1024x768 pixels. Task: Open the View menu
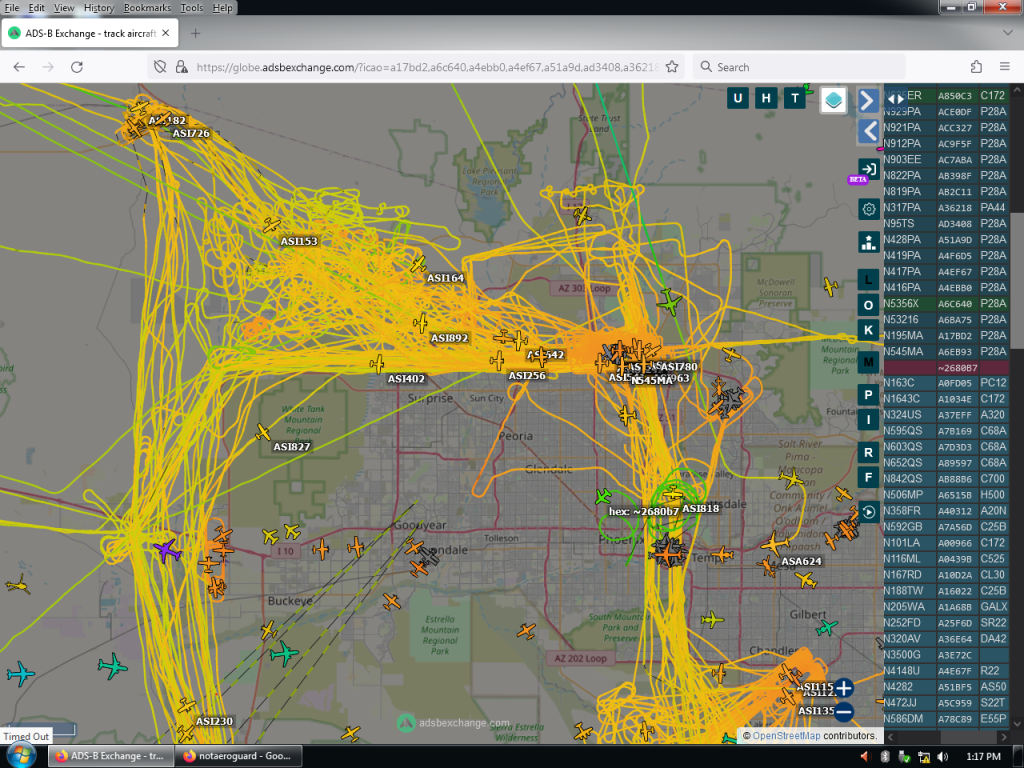tap(64, 8)
